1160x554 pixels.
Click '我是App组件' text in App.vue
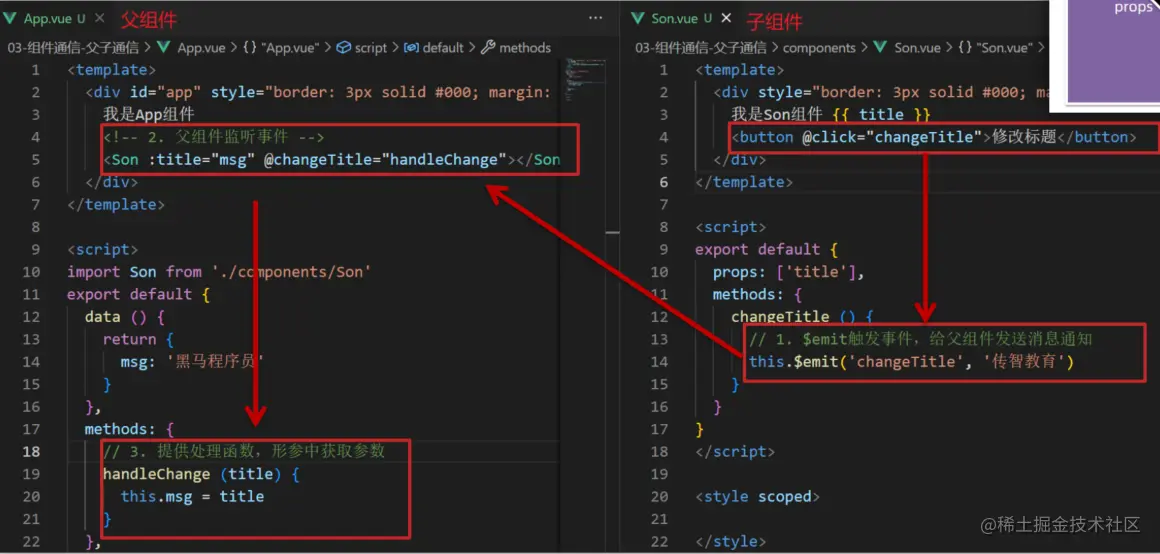click(149, 115)
